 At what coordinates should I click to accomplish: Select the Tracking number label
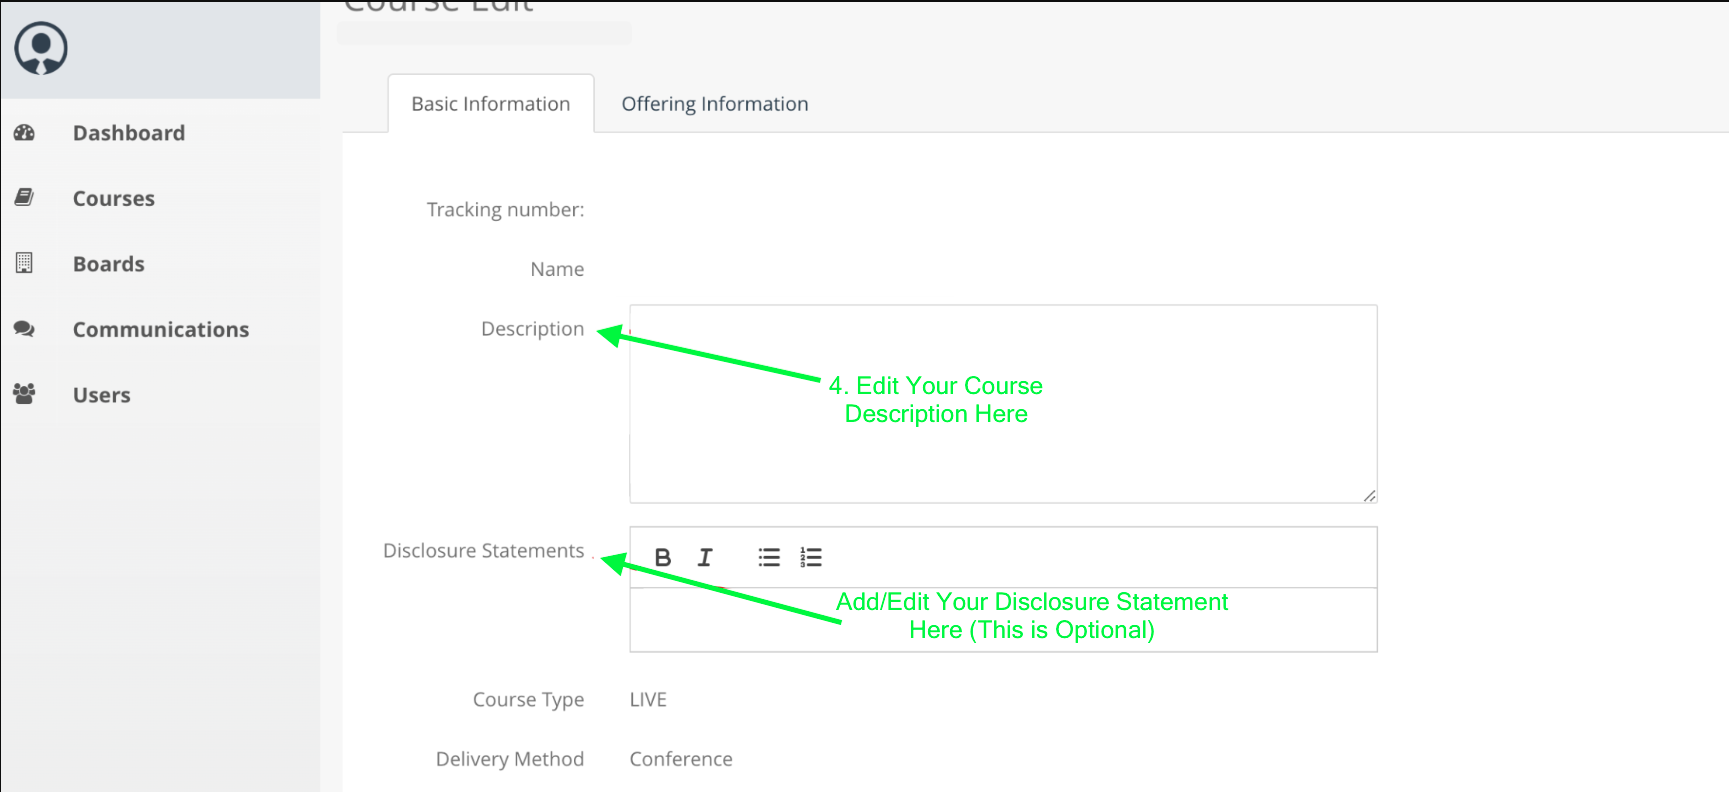click(506, 210)
